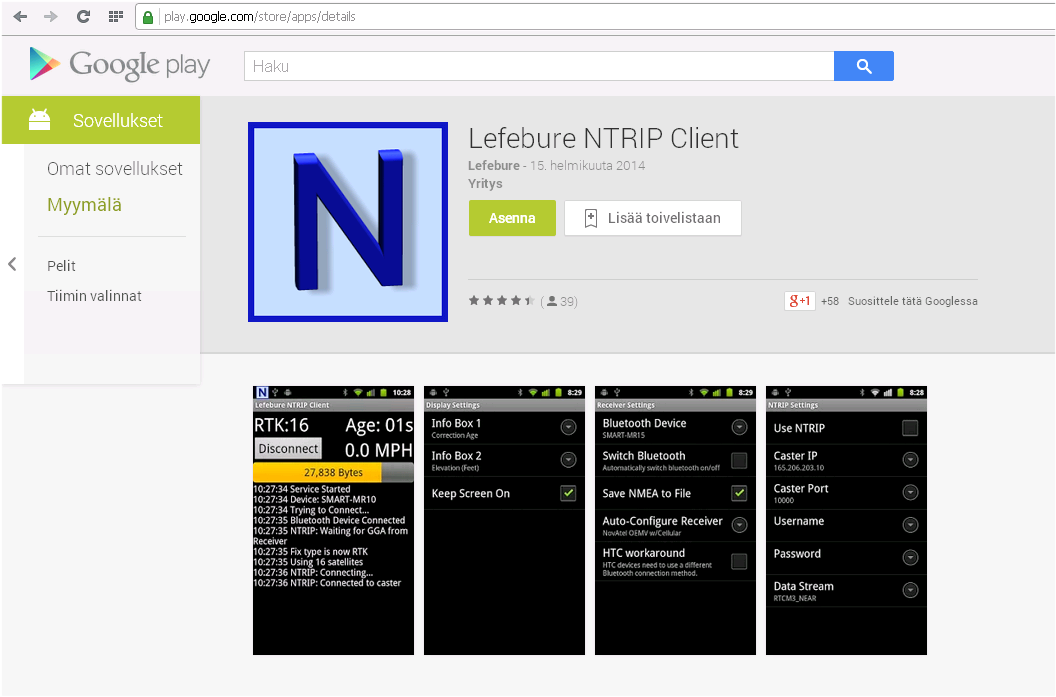Open Info Box 1 dropdown arrow
This screenshot has height=697, width=1056.
coord(568,427)
